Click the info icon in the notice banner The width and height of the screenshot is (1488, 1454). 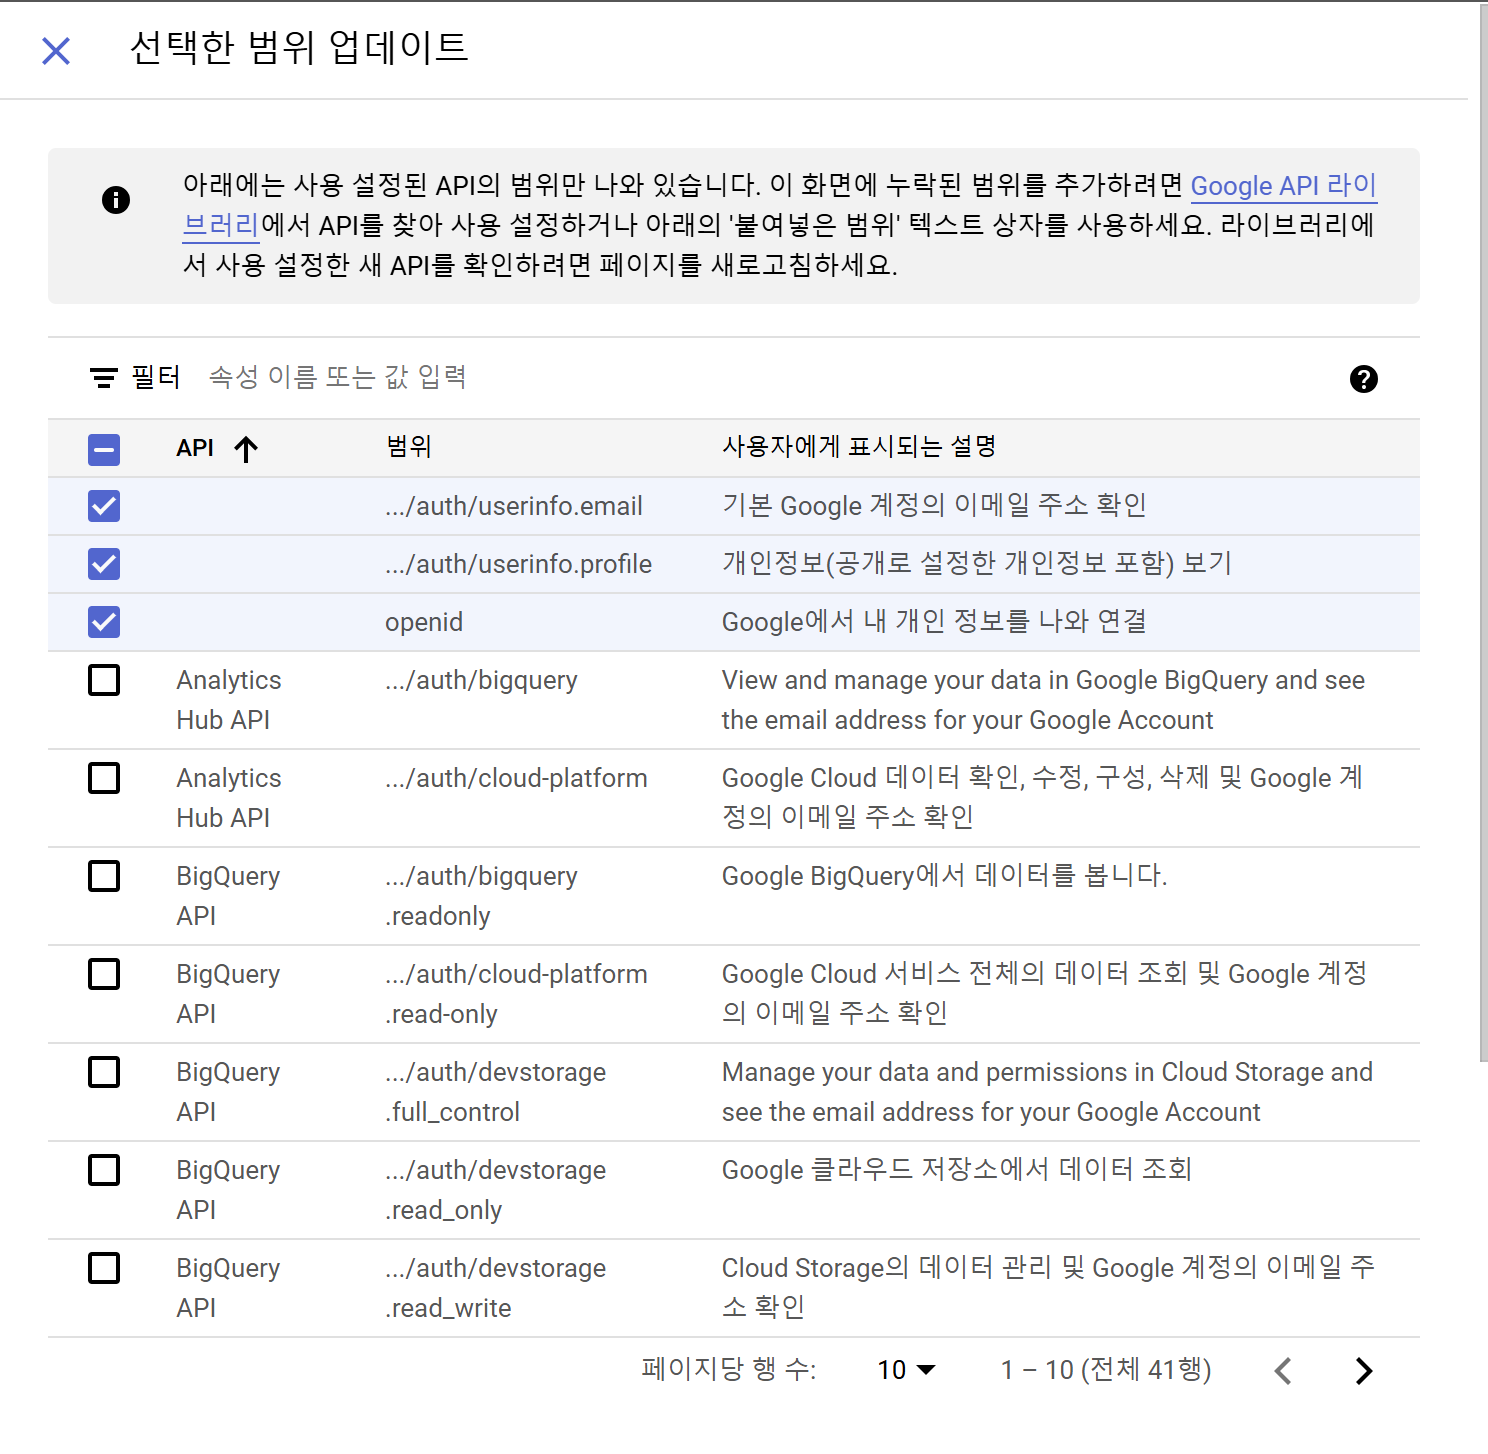(116, 200)
